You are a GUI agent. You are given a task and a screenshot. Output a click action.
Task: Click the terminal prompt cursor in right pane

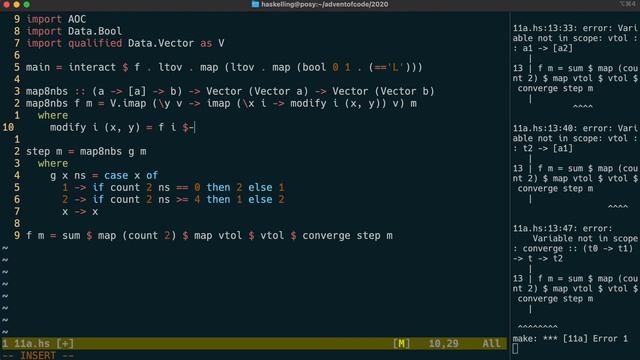coord(516,349)
